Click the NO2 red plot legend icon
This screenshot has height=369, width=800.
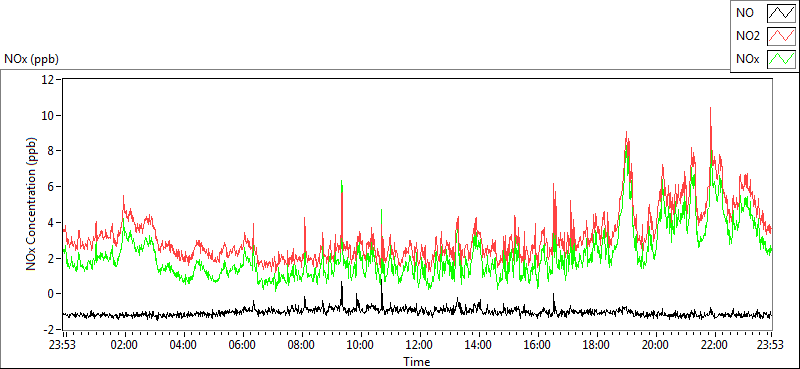click(782, 36)
